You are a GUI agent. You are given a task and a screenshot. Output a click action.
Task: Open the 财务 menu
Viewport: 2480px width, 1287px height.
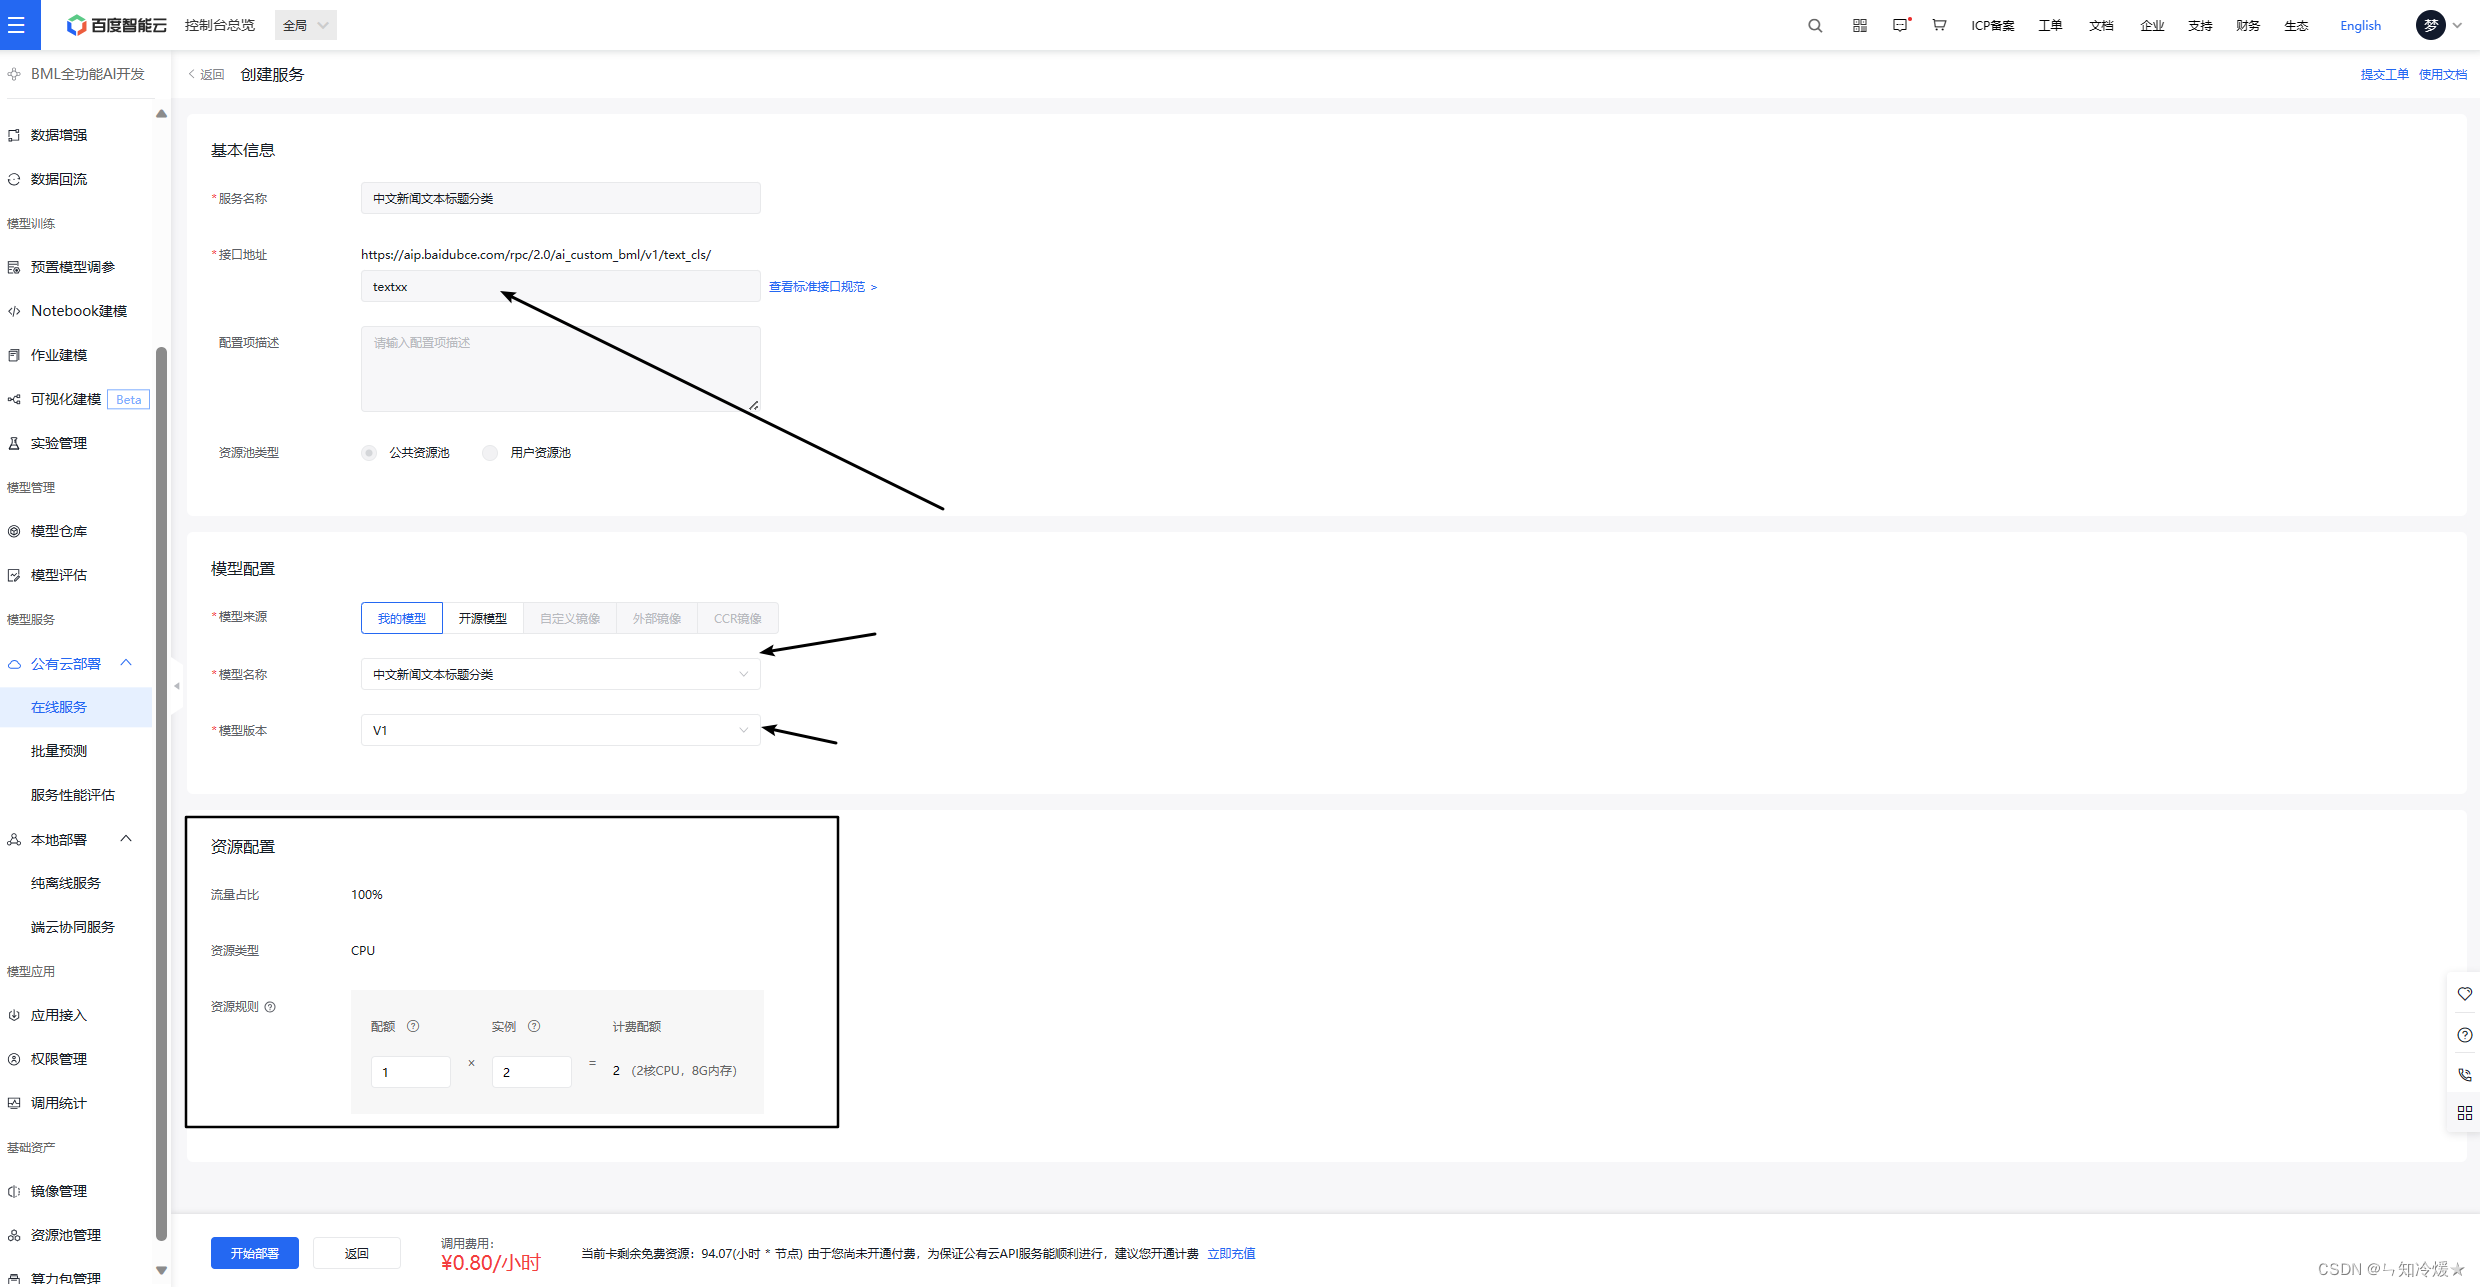[2248, 26]
